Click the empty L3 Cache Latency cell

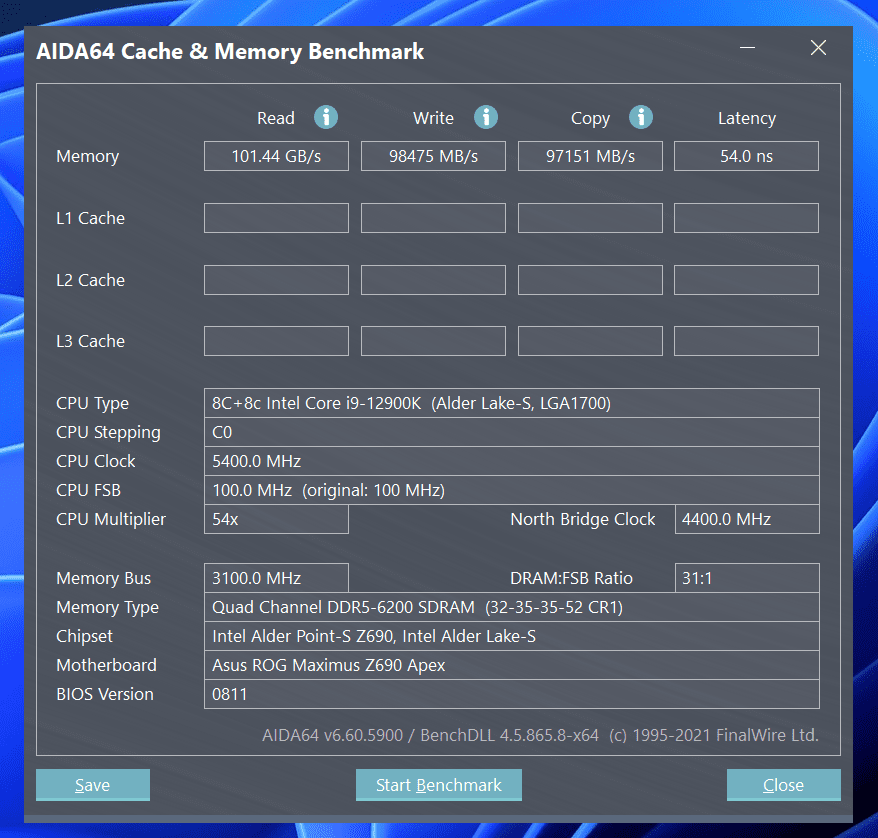coord(746,341)
